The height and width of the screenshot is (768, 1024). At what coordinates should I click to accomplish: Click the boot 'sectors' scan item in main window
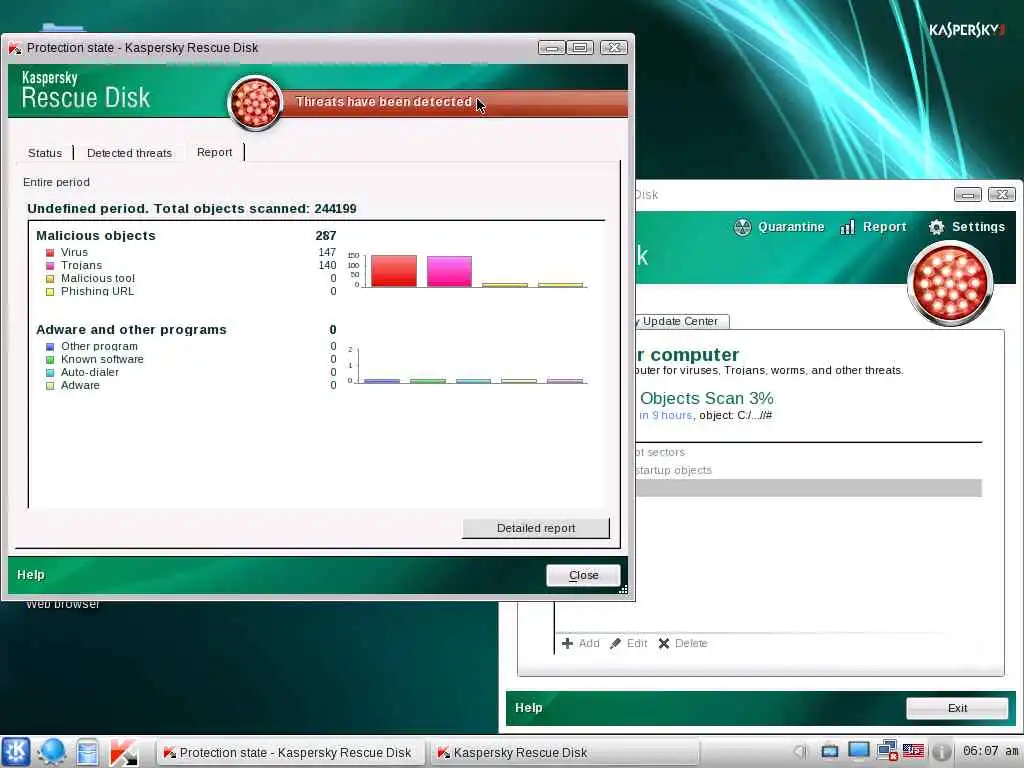[x=660, y=452]
